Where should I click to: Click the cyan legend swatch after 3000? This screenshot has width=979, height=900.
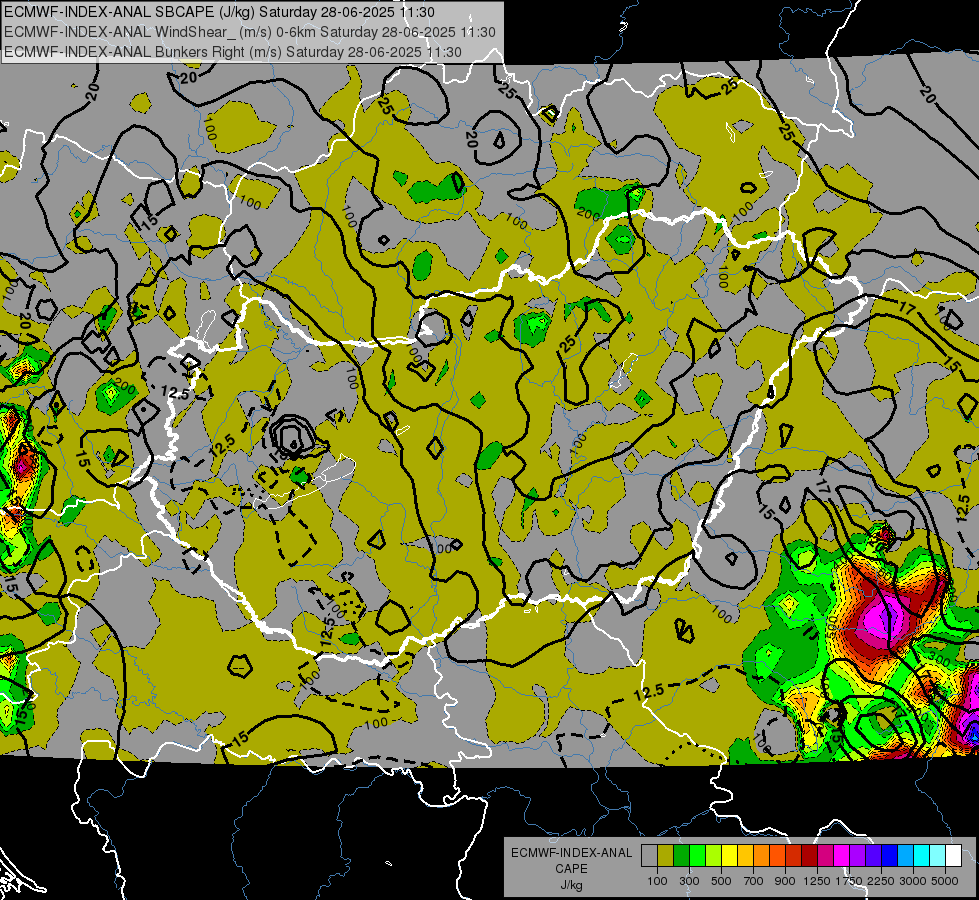pos(922,855)
